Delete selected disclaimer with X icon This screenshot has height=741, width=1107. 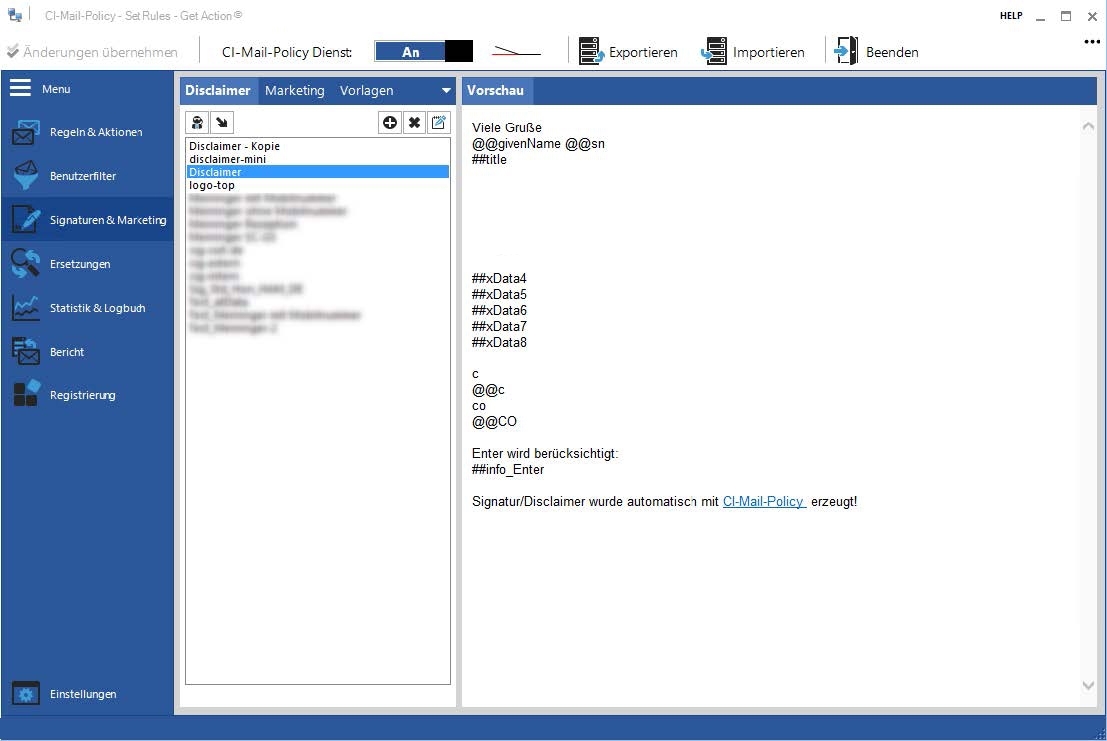[x=414, y=123]
